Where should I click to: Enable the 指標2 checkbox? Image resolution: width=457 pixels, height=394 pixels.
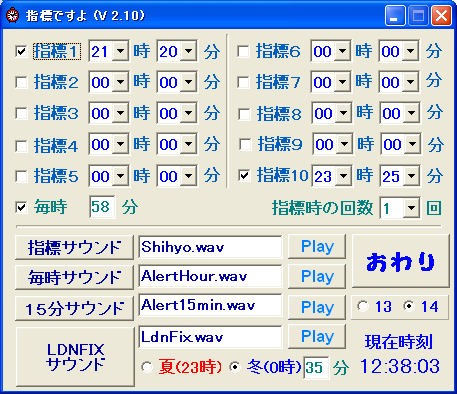pyautogui.click(x=21, y=82)
